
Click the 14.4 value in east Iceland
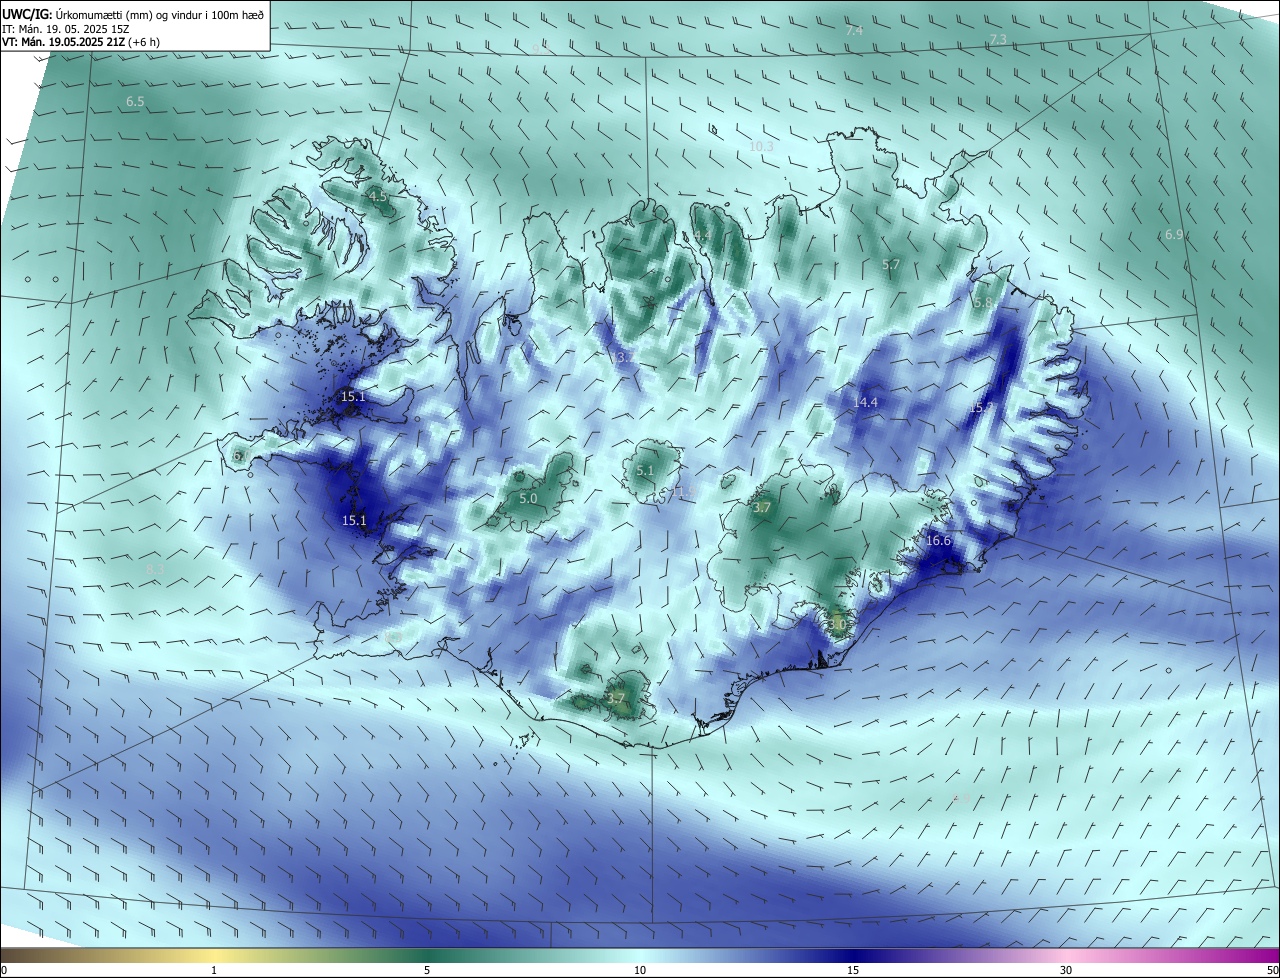tap(865, 402)
